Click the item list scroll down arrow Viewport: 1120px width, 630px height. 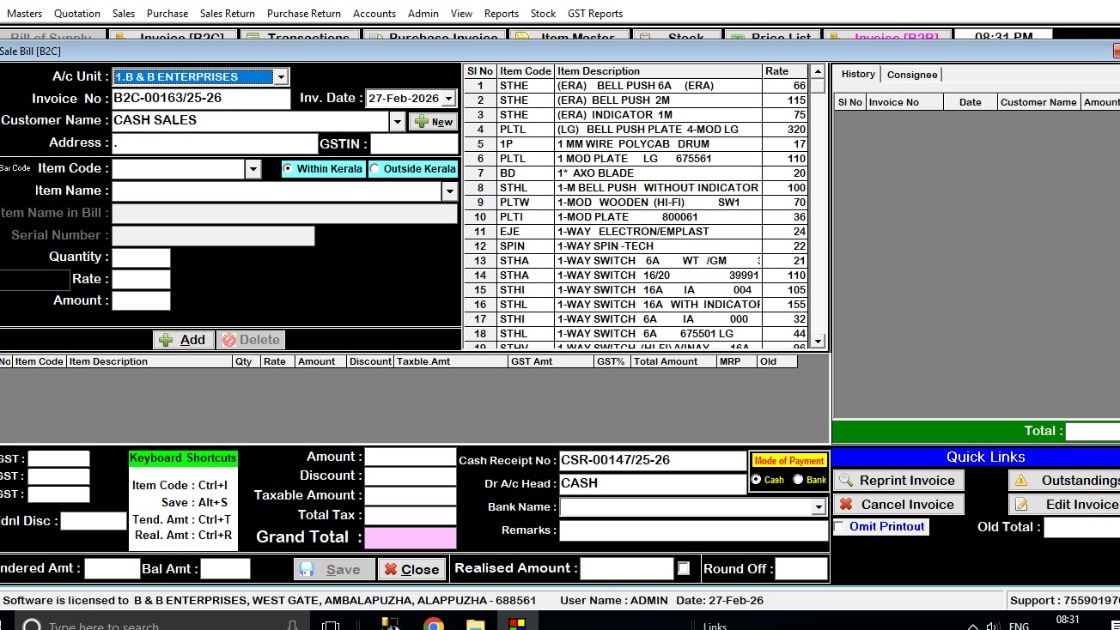click(x=818, y=342)
